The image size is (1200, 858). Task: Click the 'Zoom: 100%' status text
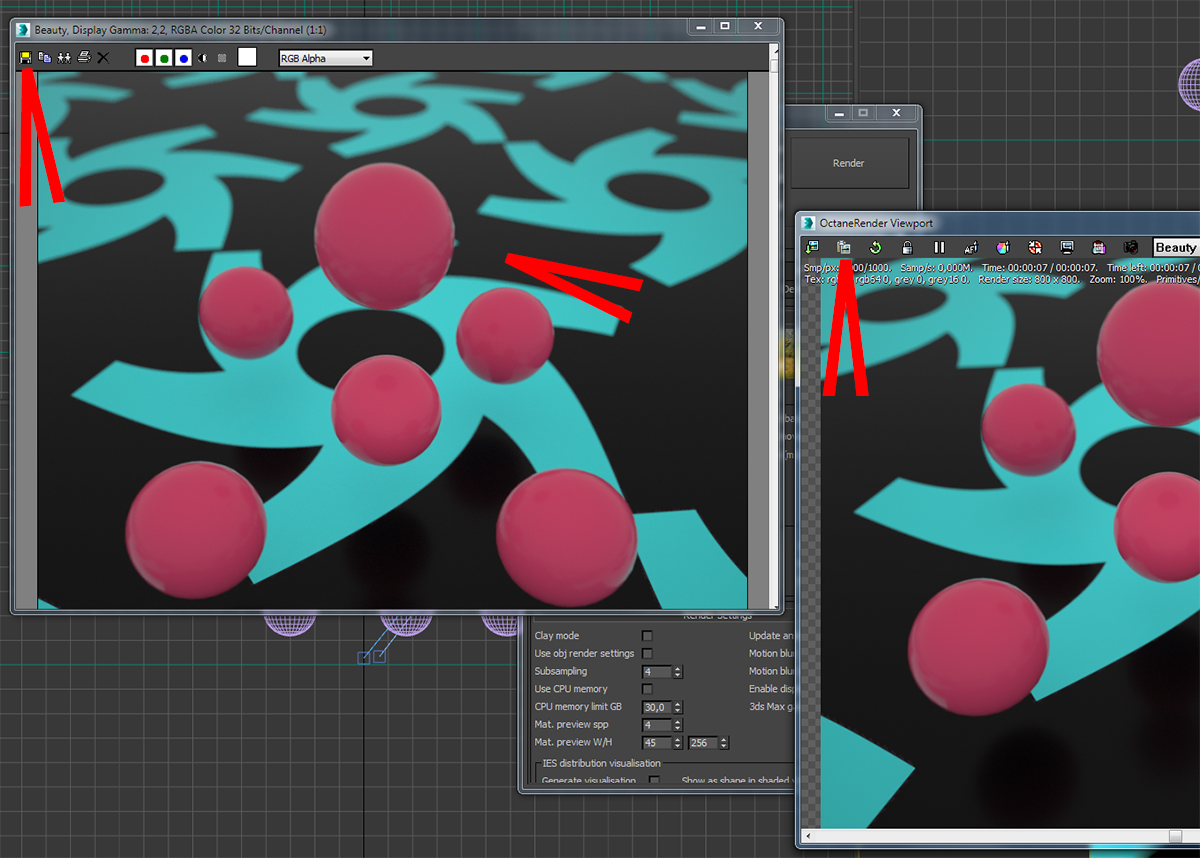(1120, 279)
